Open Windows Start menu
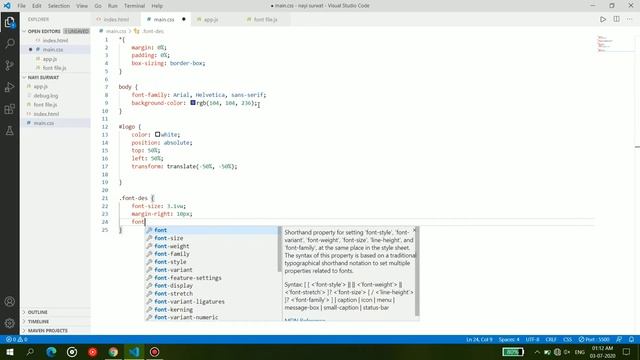640x360 pixels. pyautogui.click(x=10, y=352)
